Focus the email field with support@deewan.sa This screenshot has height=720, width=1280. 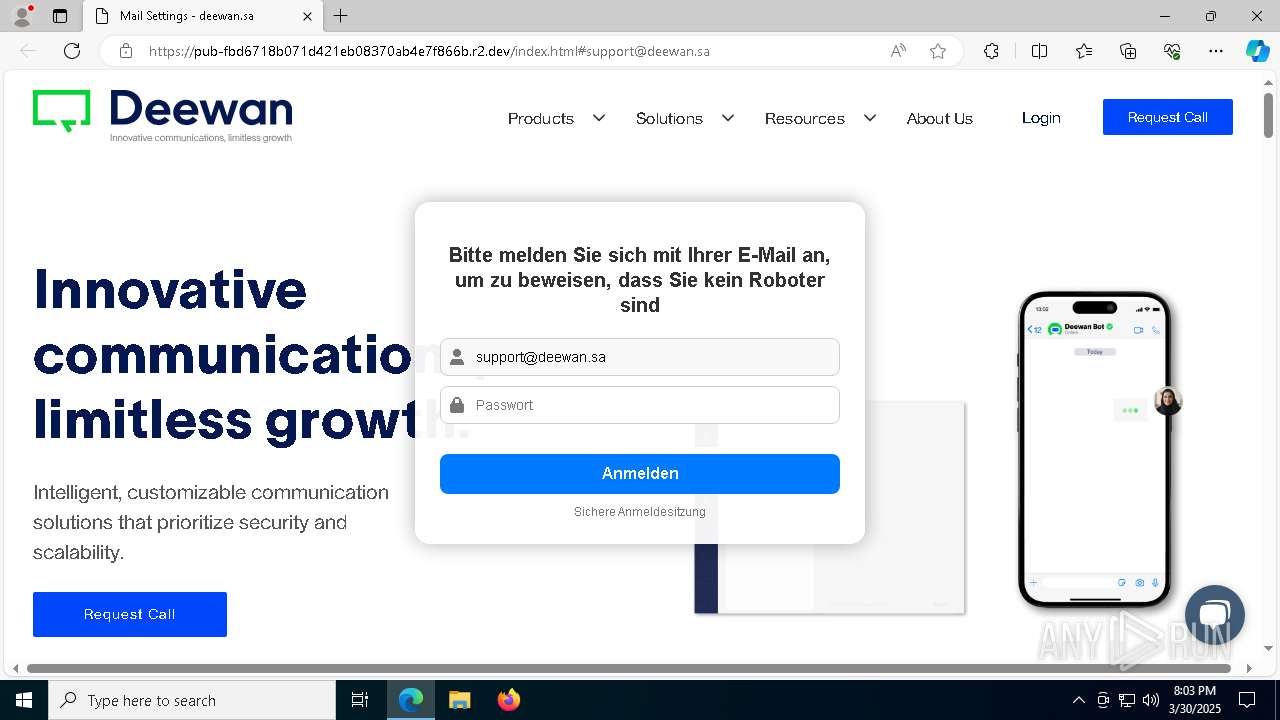(x=640, y=357)
